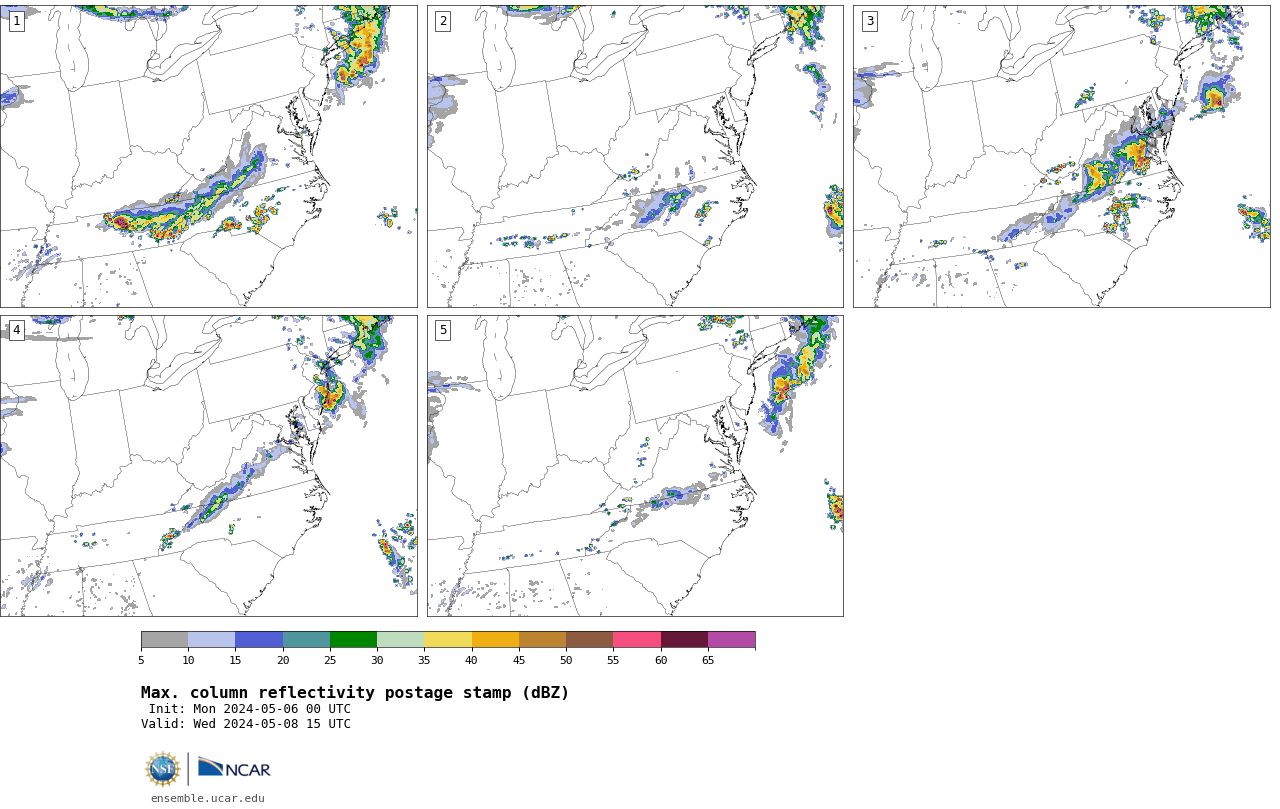The image size is (1280, 809).
Task: Open ensemble member 4 reflectivity map
Action: 208,466
